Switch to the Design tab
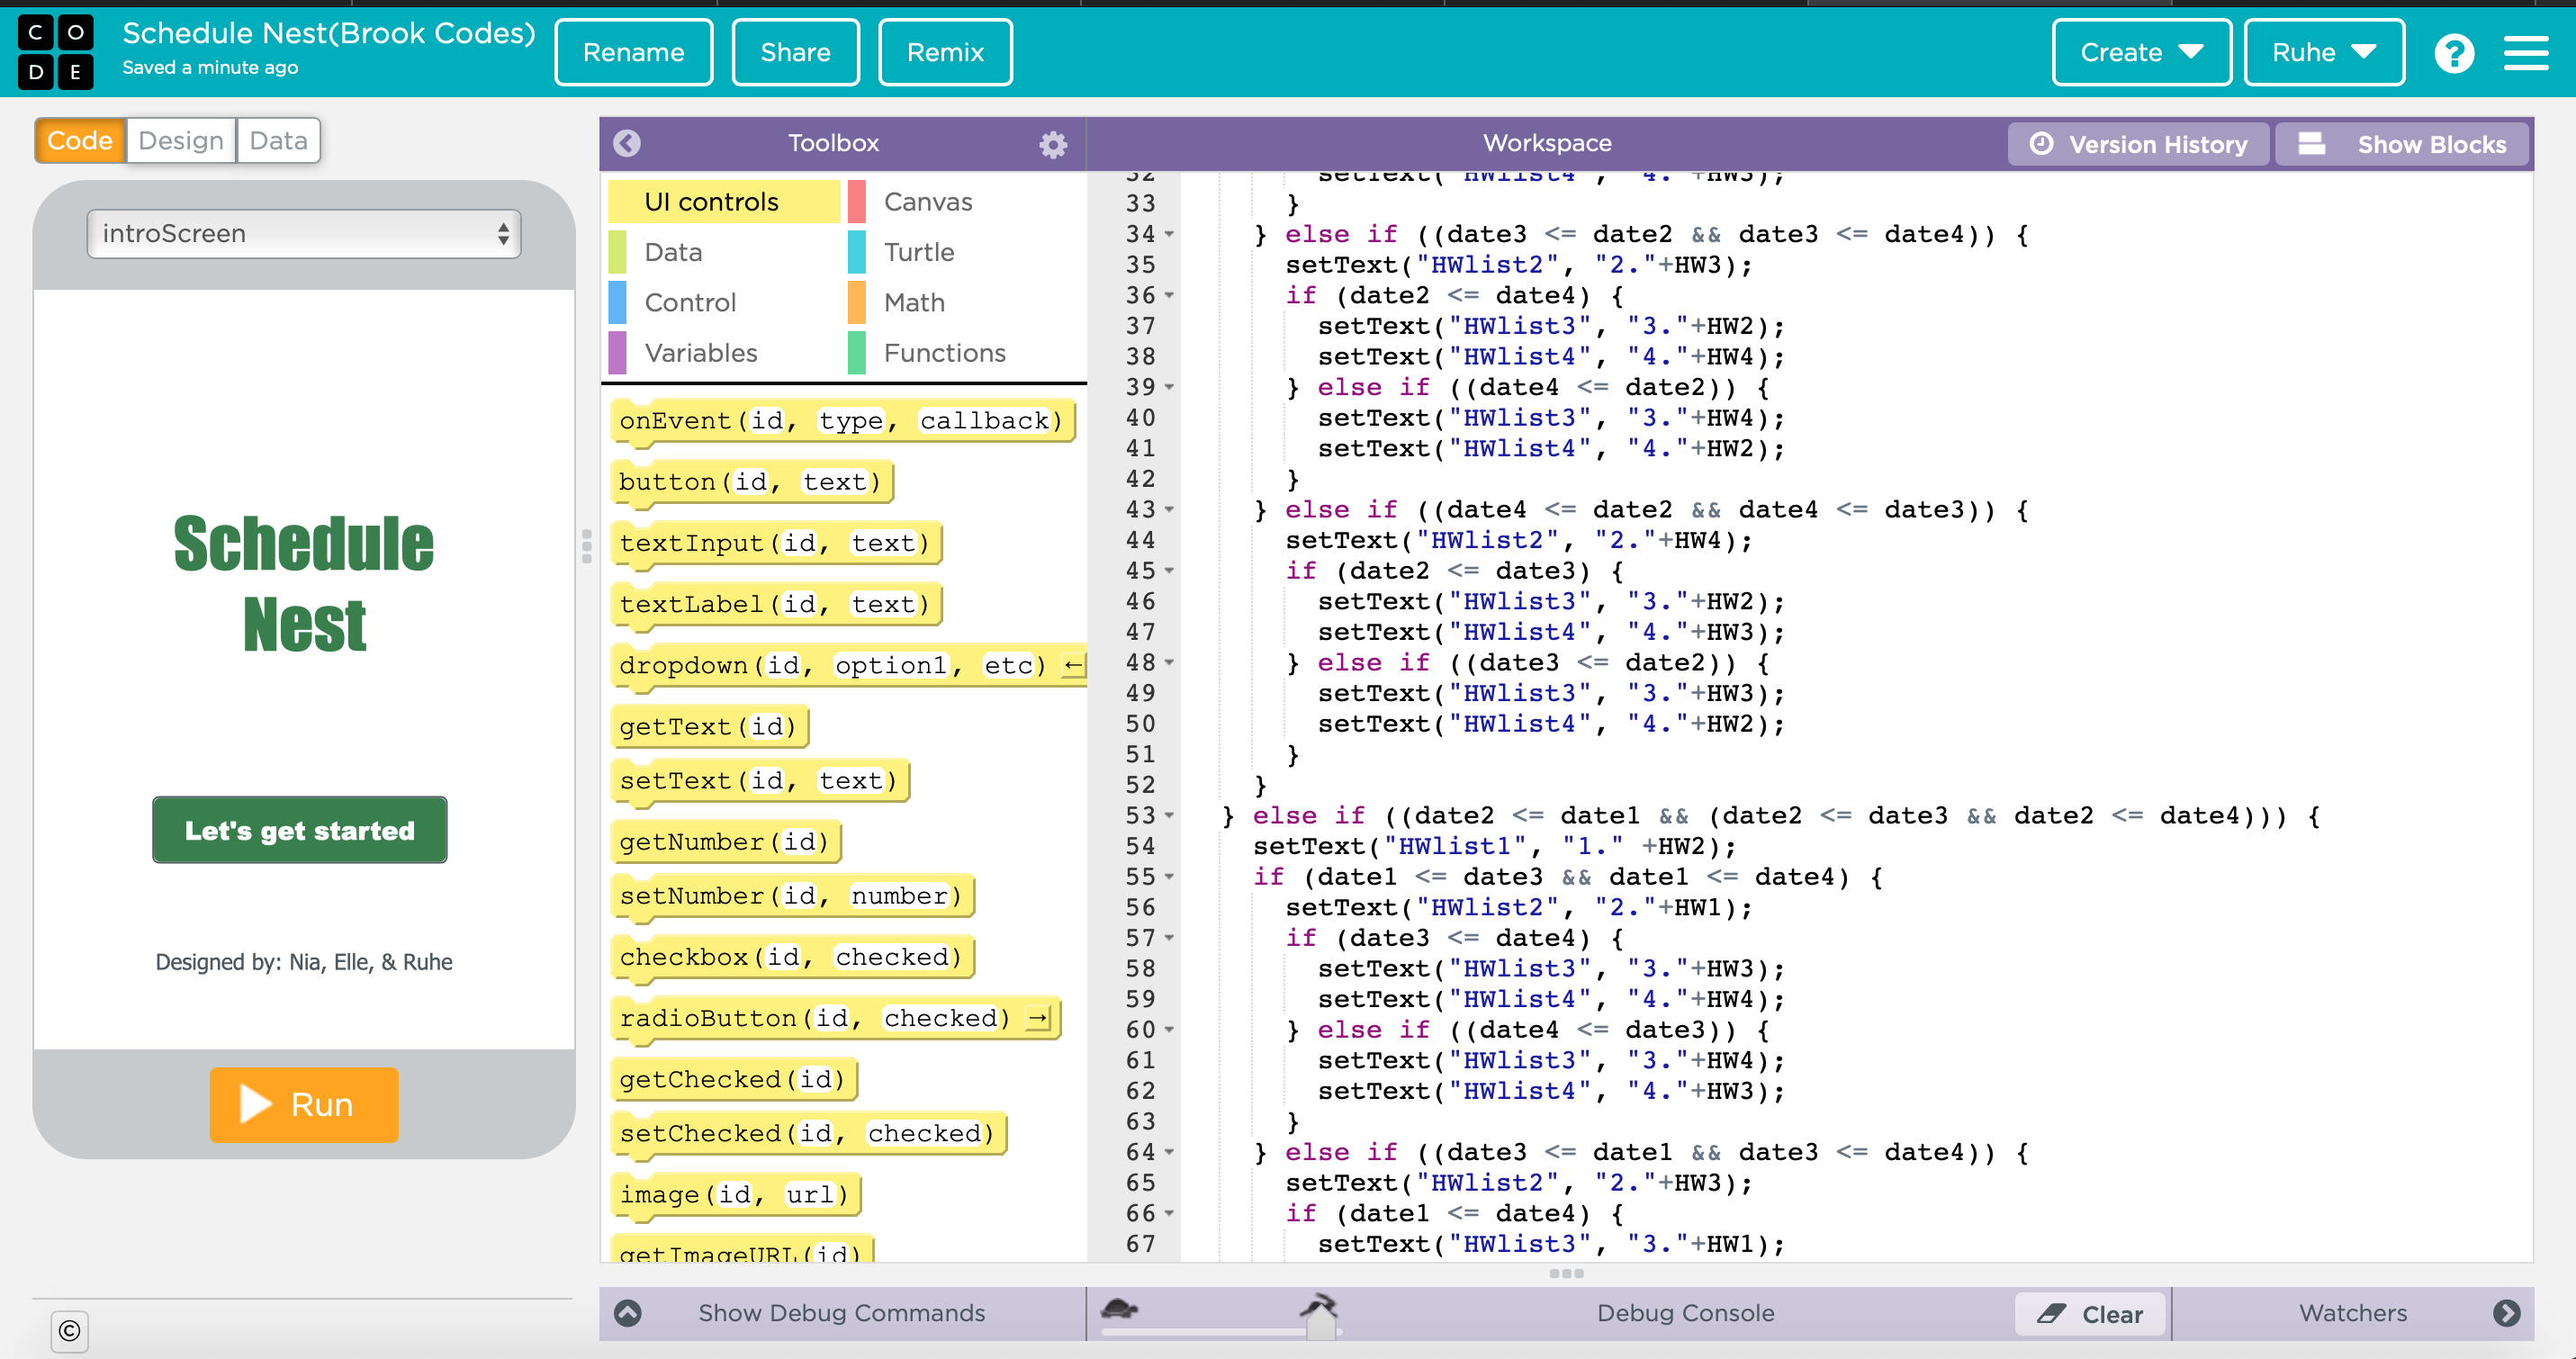Screen dimensions: 2576x1359 [181, 141]
